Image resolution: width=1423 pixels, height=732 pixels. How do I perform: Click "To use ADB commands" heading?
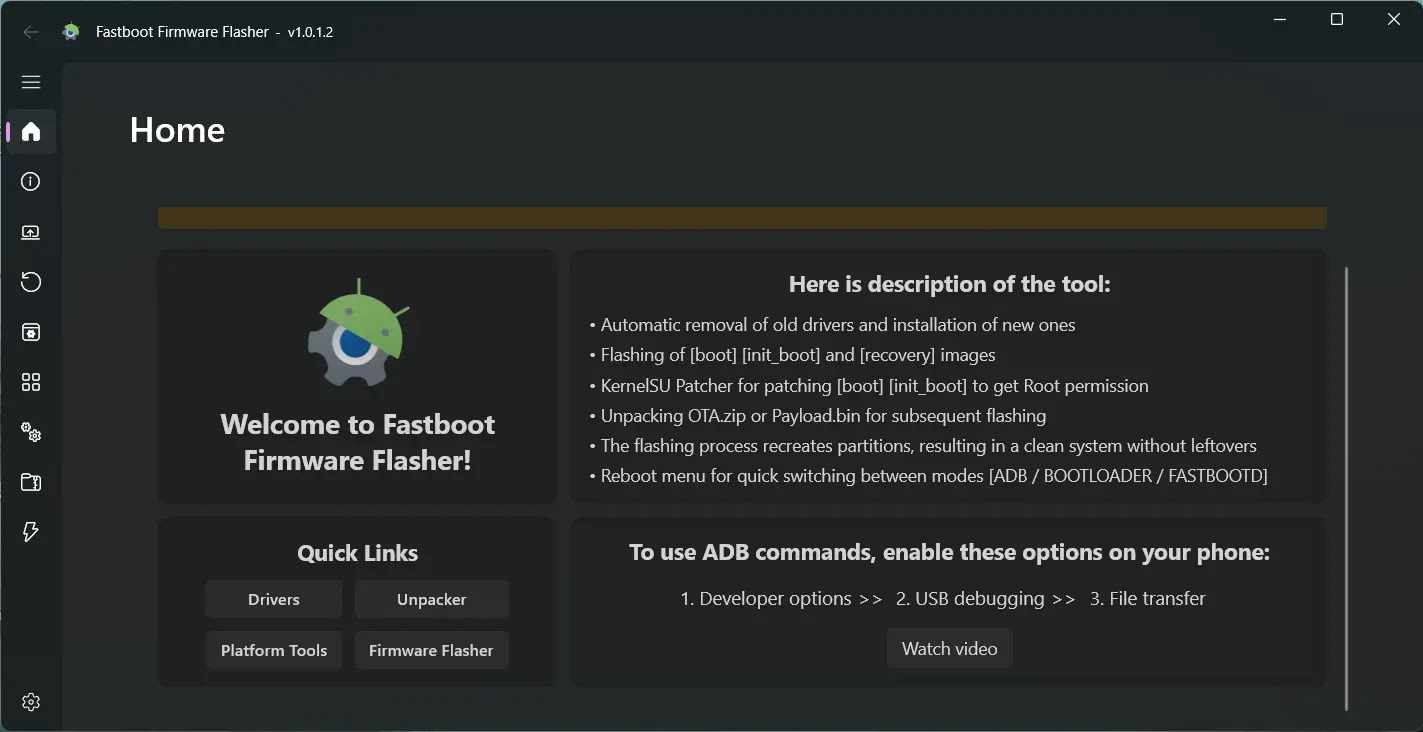click(950, 552)
